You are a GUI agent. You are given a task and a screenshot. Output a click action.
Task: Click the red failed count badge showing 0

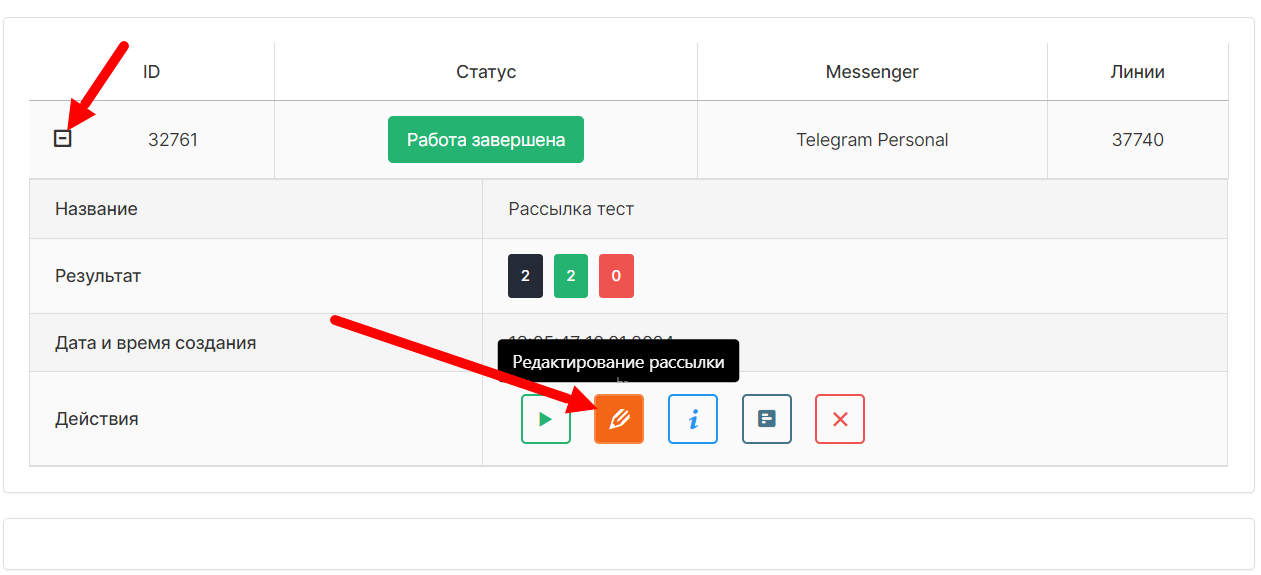coord(616,276)
